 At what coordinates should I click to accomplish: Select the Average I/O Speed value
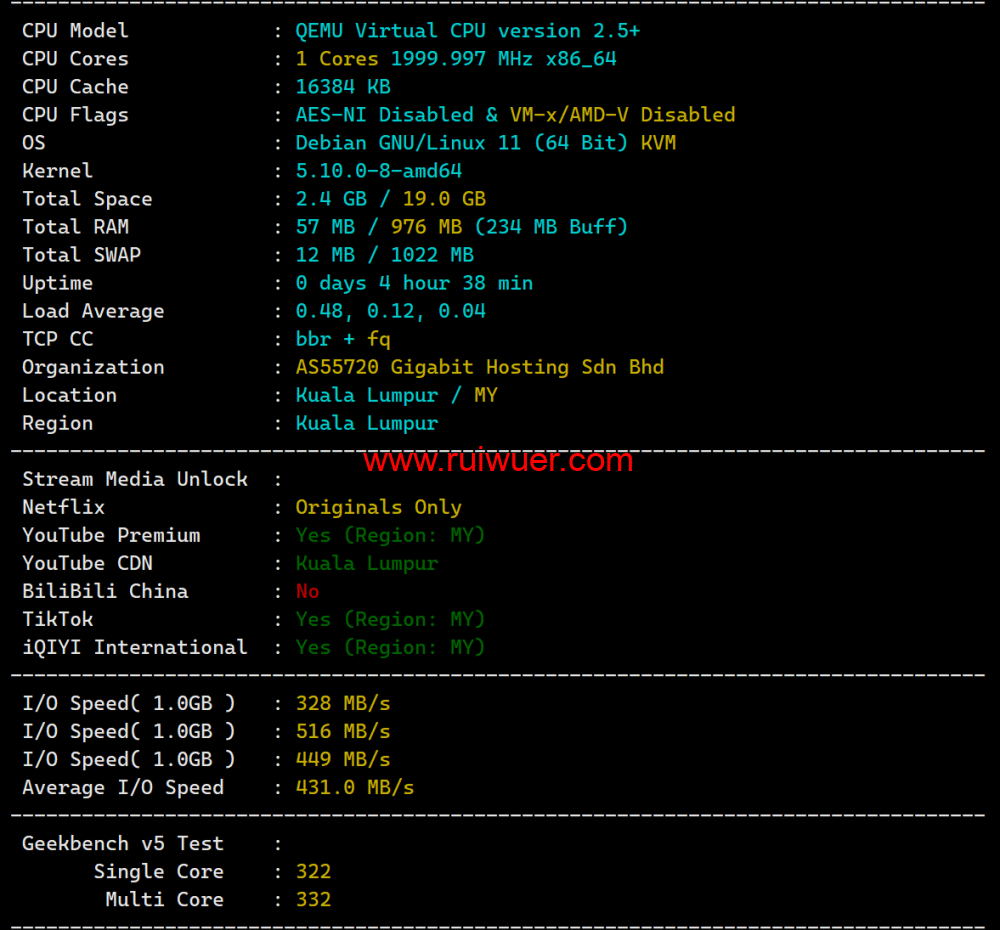coord(354,787)
